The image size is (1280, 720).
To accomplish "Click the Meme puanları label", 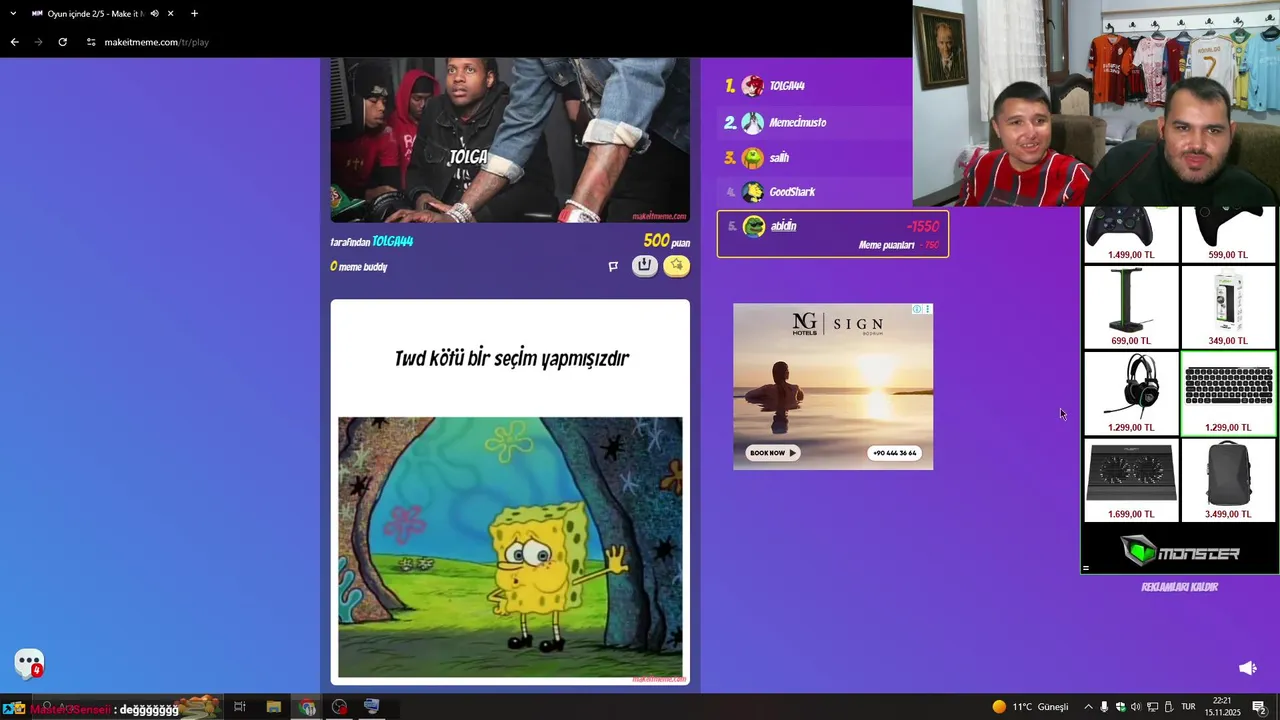I will click(x=886, y=245).
